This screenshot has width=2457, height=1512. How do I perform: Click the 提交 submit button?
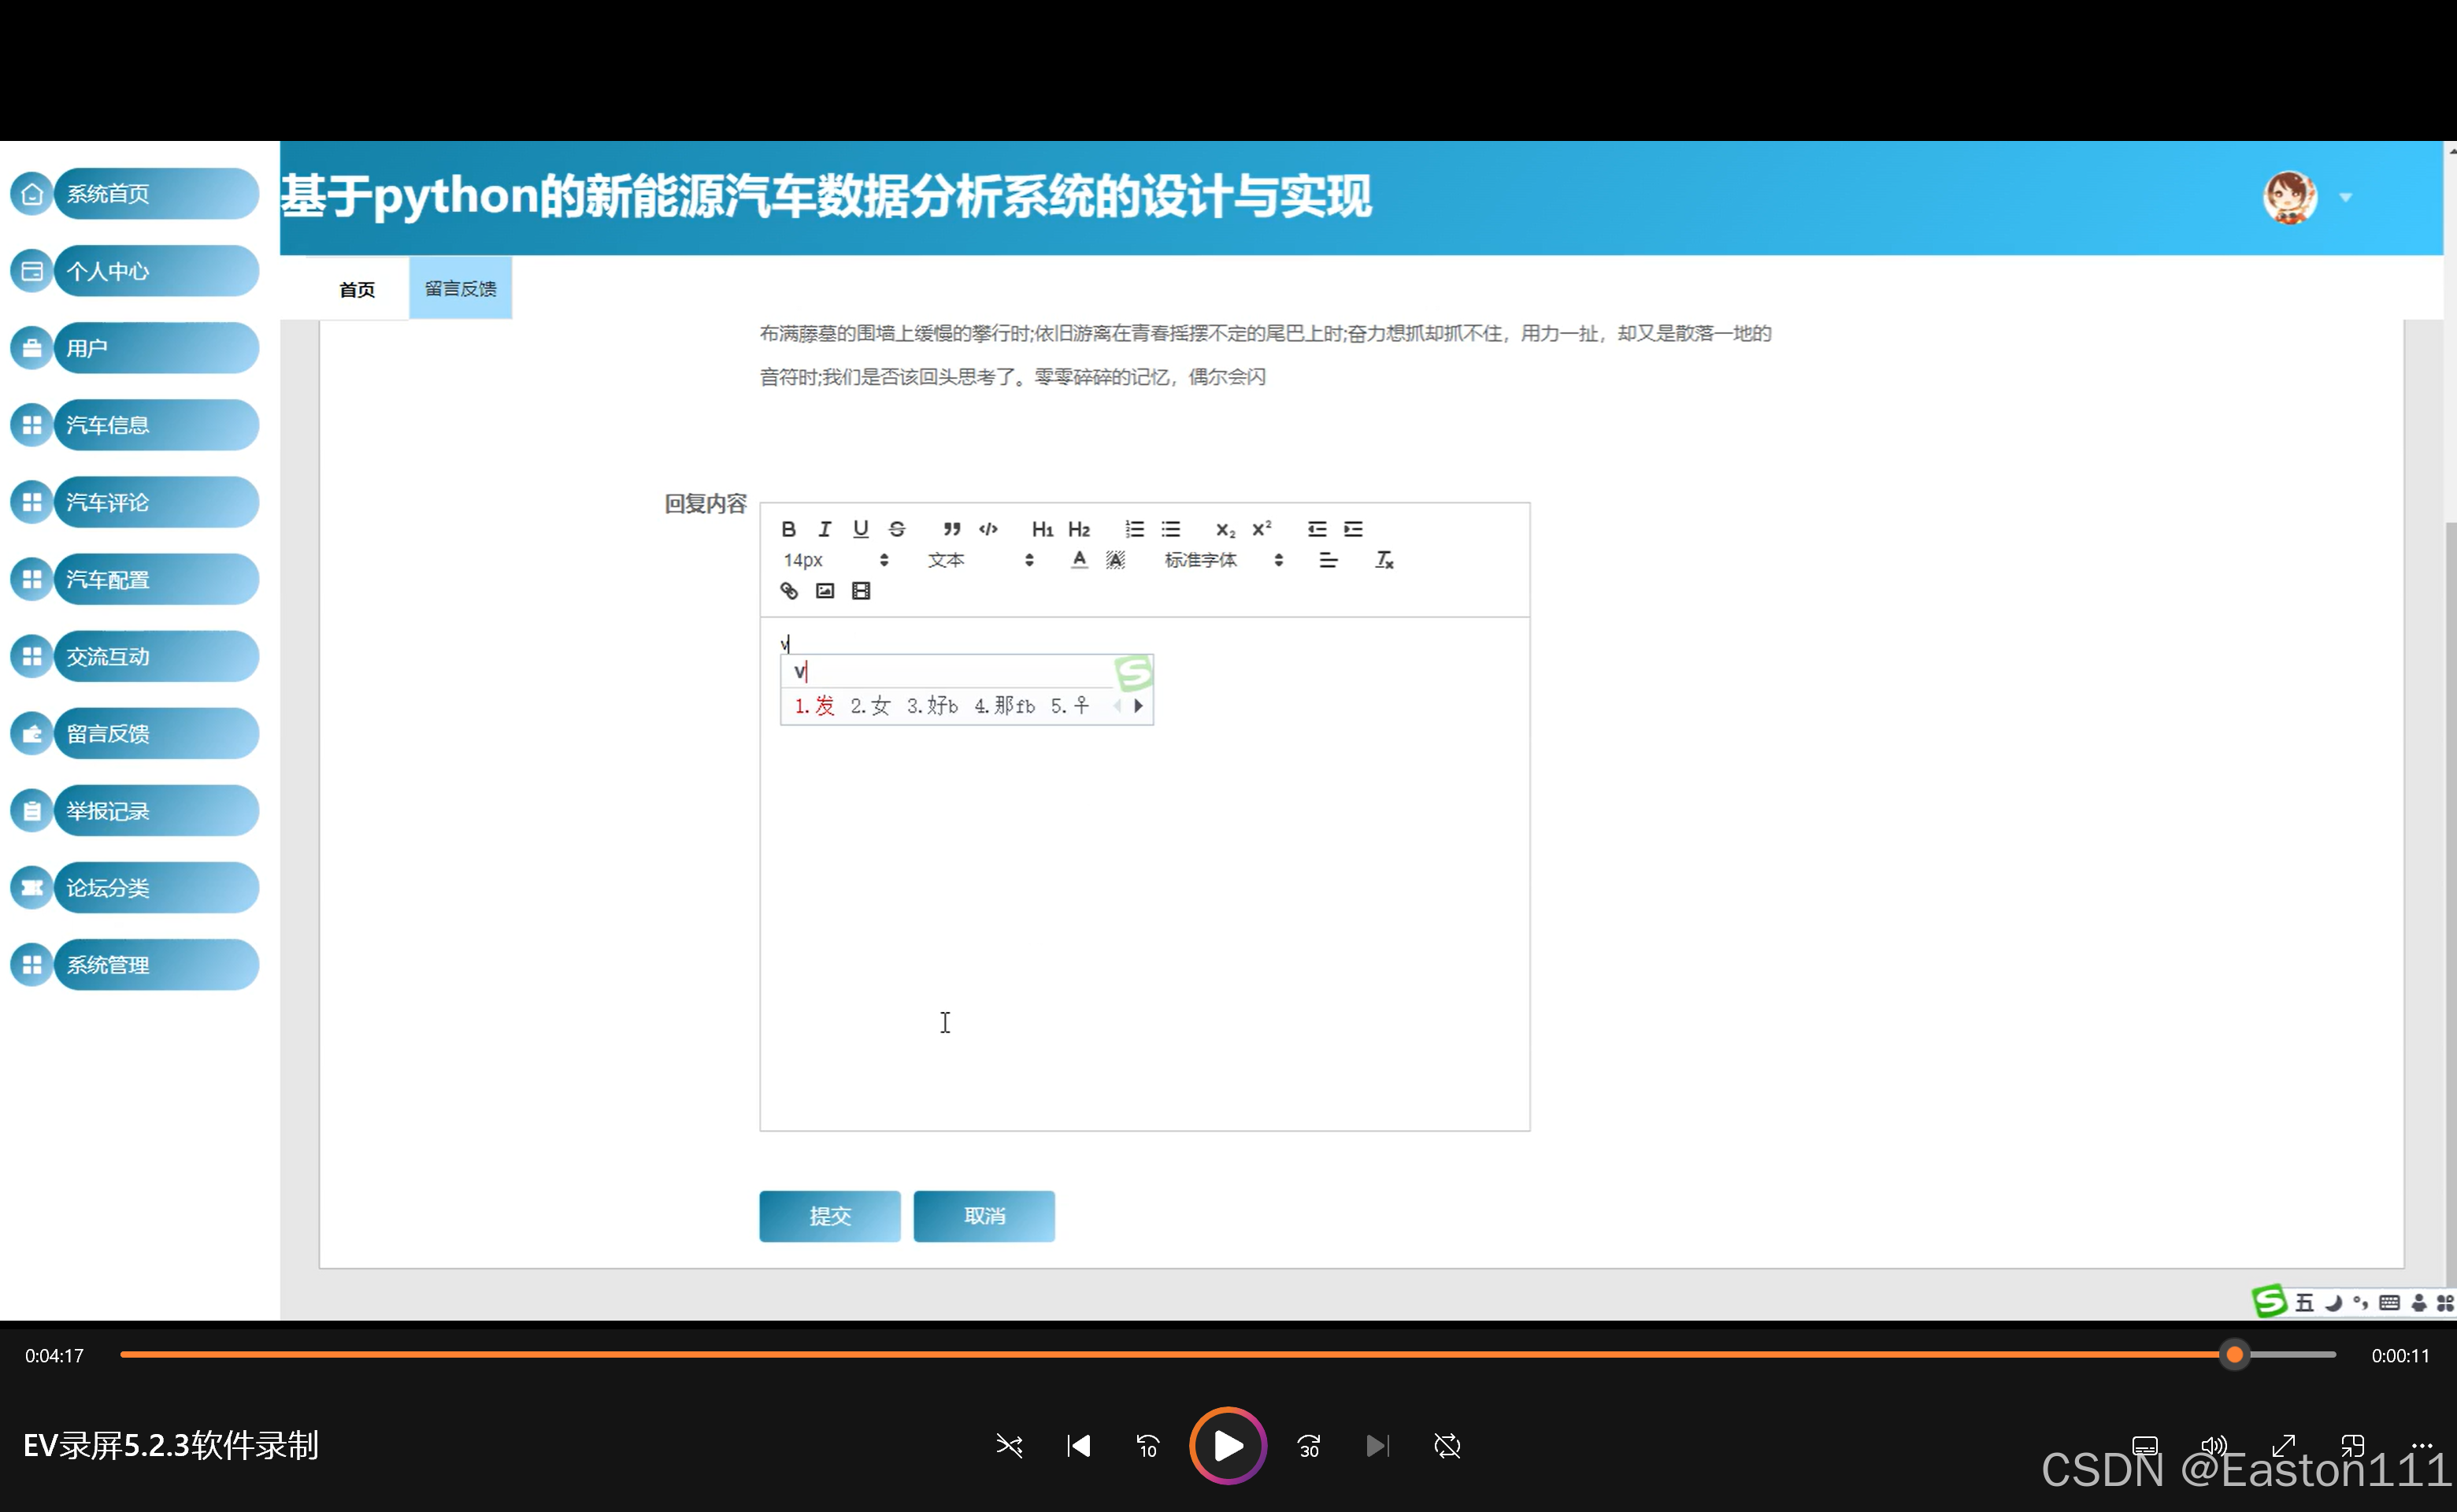tap(829, 1216)
